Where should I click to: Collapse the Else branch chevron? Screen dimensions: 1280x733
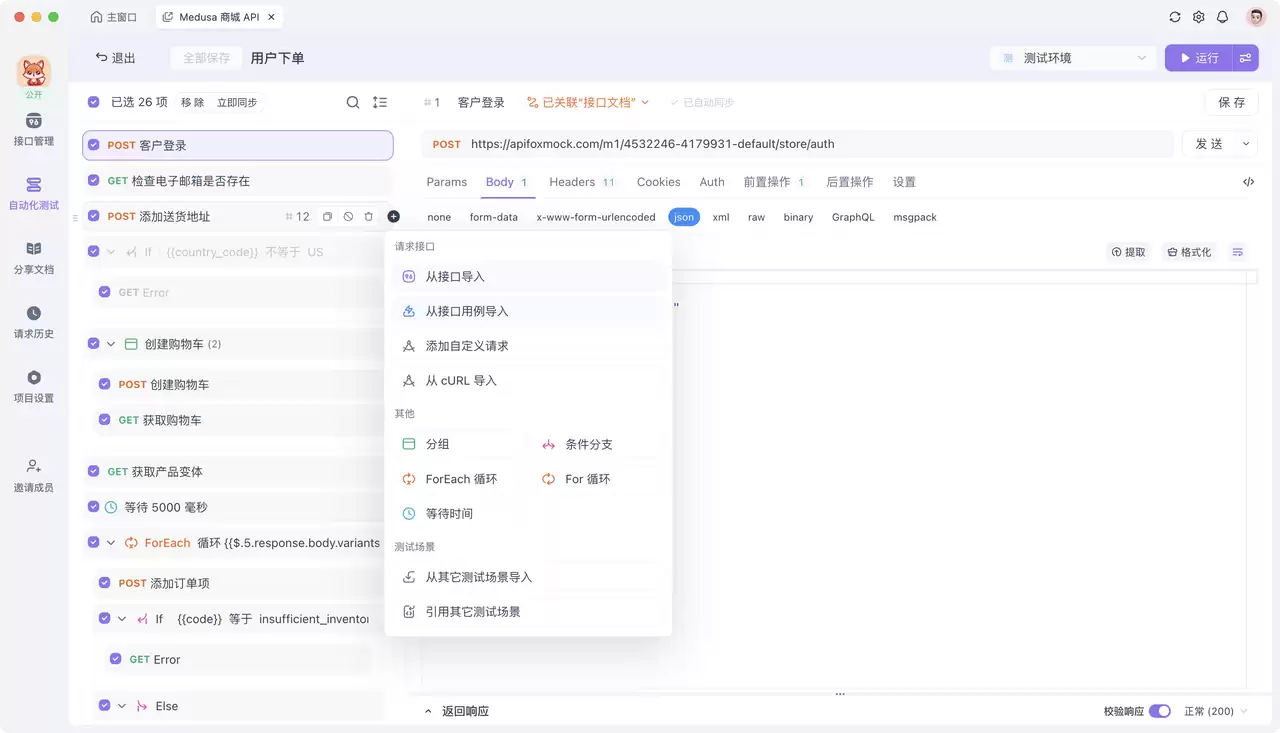click(122, 706)
